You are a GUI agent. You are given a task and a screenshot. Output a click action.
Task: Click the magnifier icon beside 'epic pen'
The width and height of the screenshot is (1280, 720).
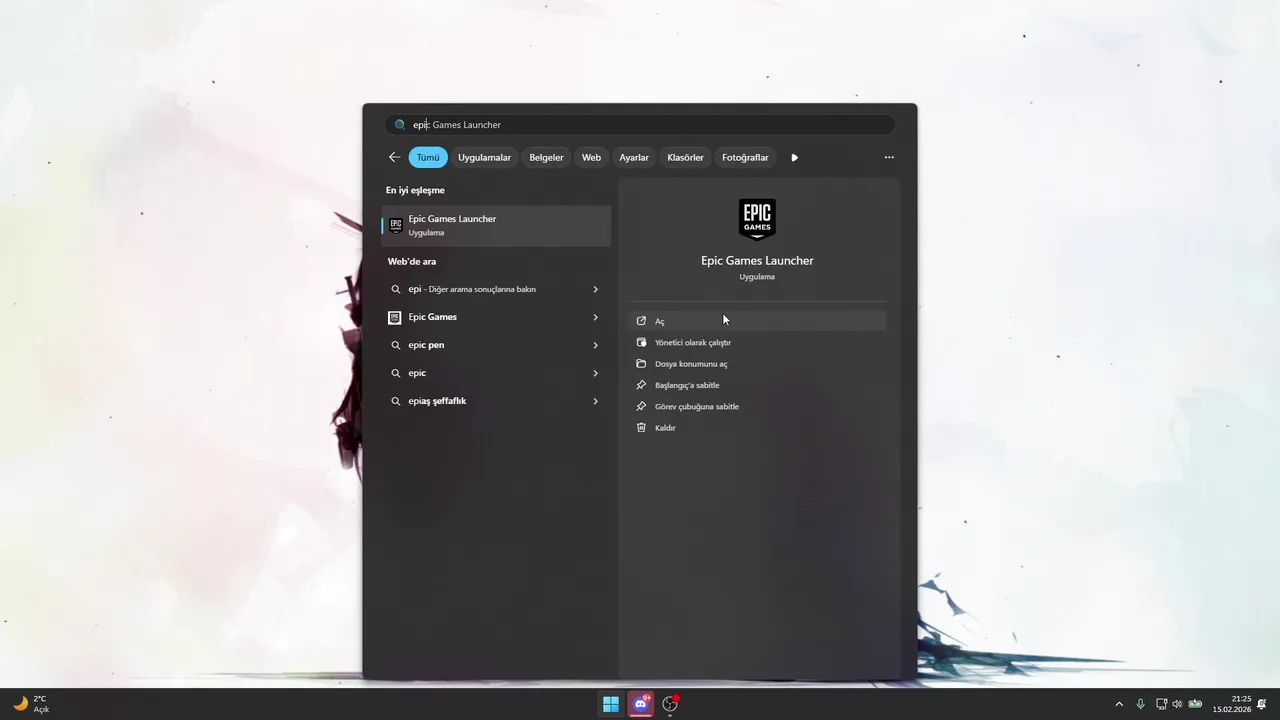click(396, 345)
